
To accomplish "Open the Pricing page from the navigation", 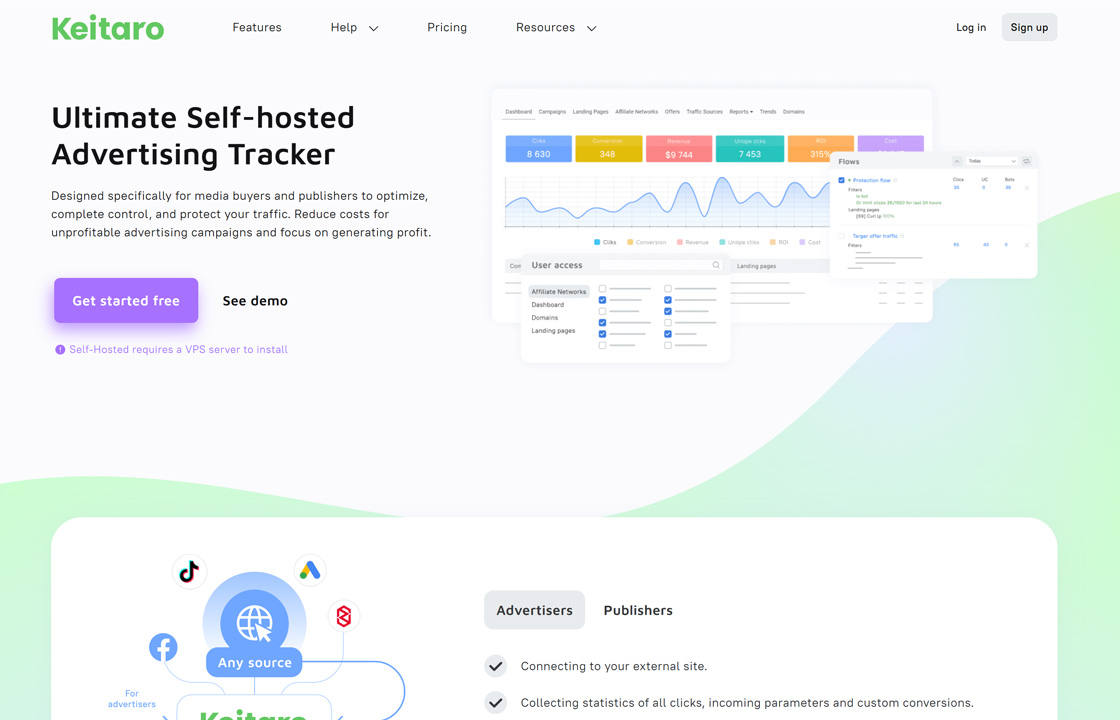I will pyautogui.click(x=447, y=27).
